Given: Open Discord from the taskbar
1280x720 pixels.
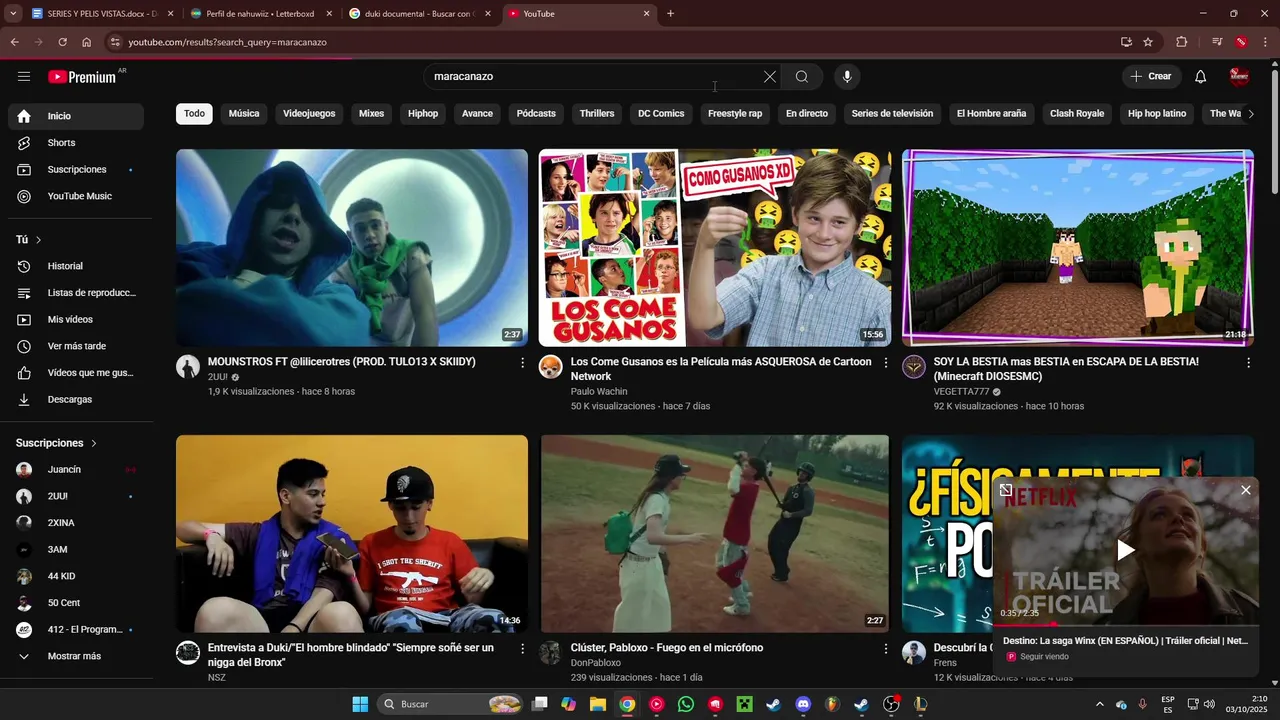Looking at the screenshot, I should pos(803,704).
